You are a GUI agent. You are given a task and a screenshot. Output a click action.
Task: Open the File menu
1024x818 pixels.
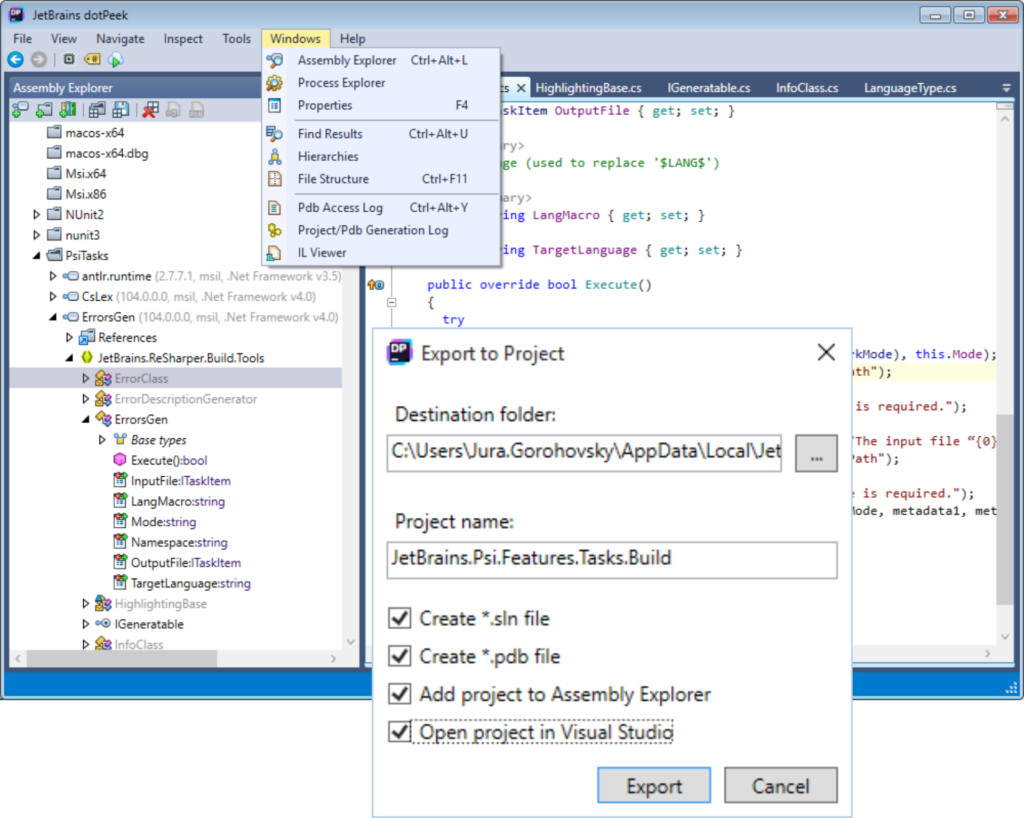23,39
